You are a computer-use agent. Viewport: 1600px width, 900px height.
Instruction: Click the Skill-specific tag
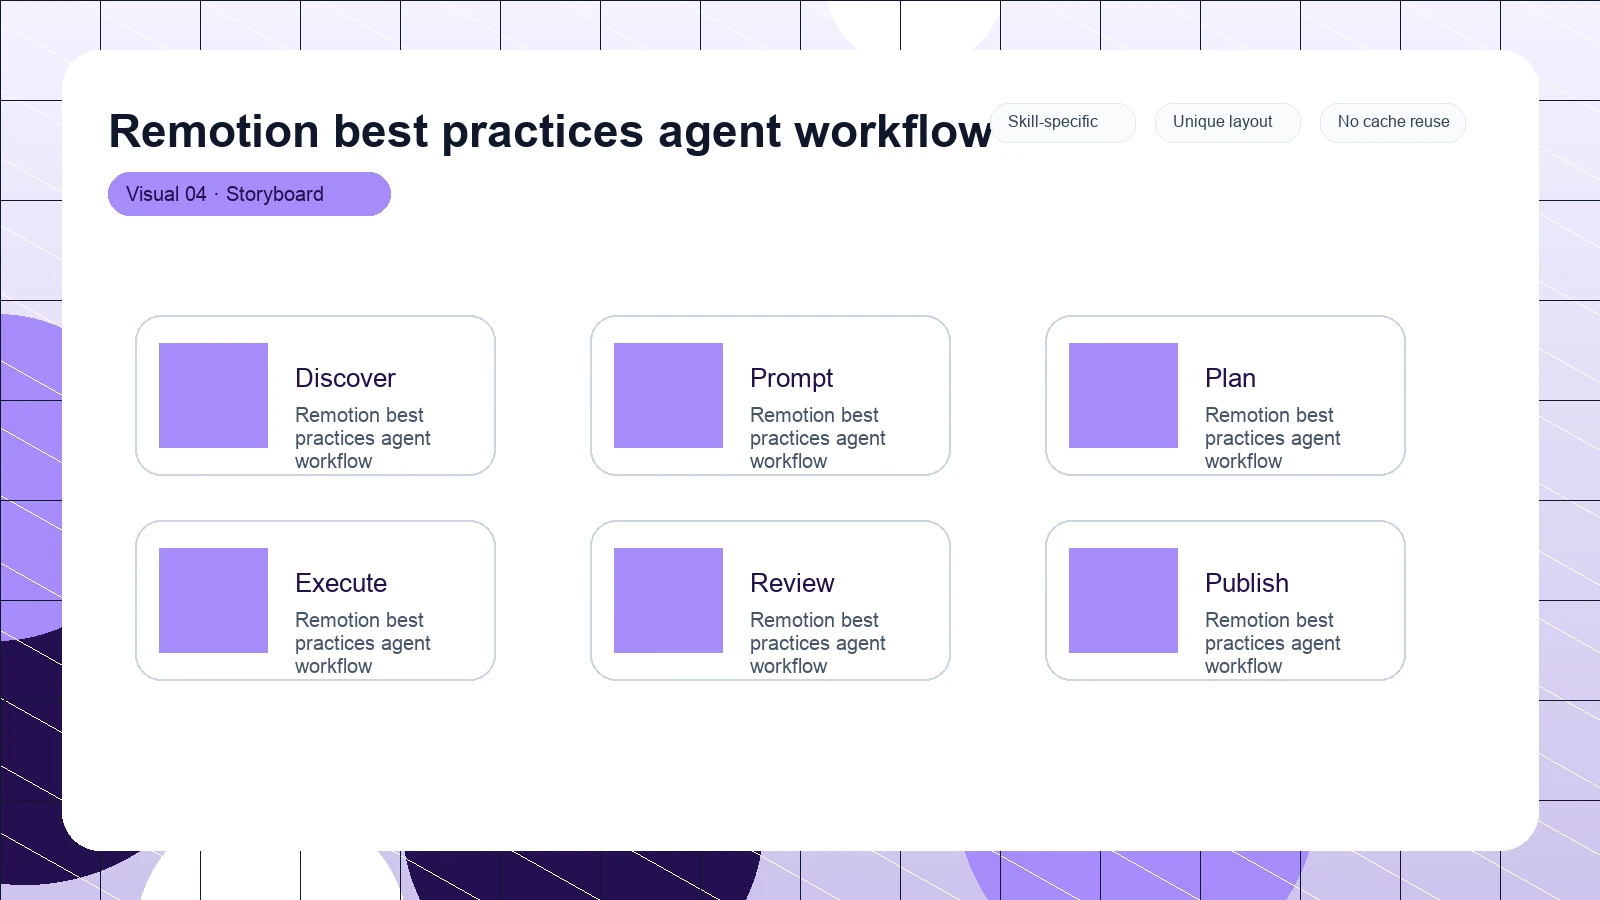click(1063, 122)
